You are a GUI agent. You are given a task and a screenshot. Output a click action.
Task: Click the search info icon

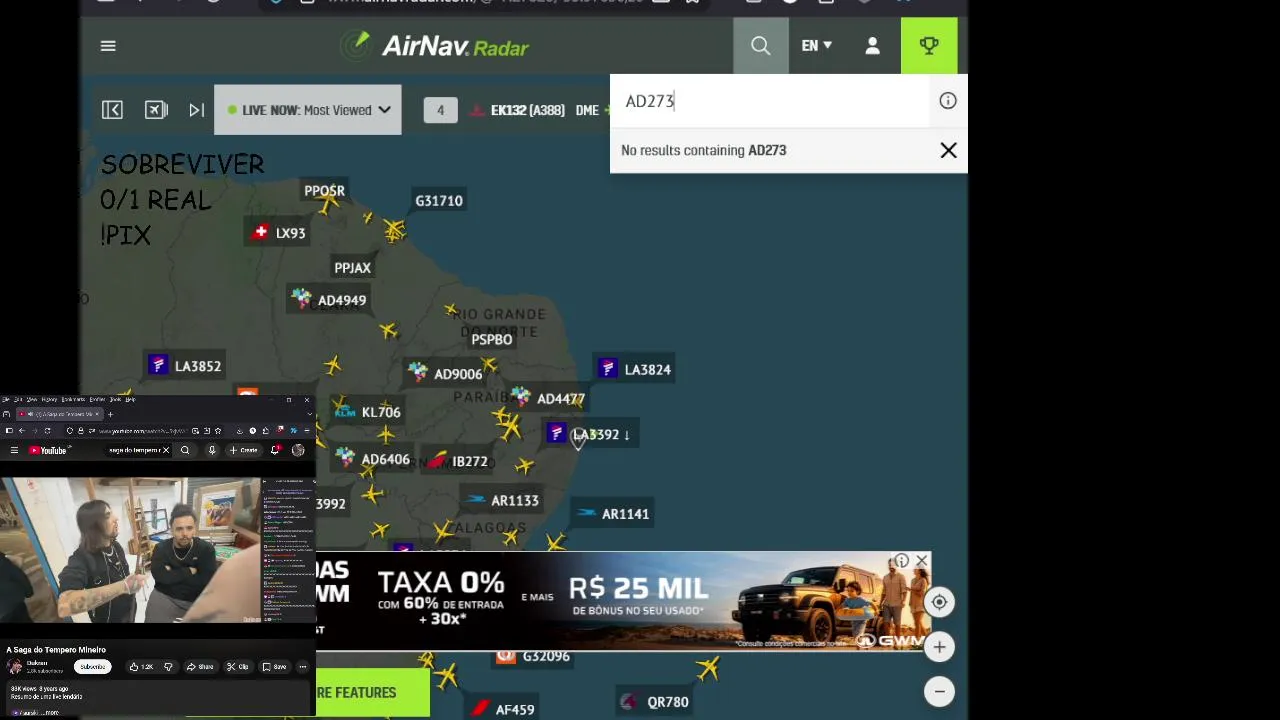[x=948, y=101]
